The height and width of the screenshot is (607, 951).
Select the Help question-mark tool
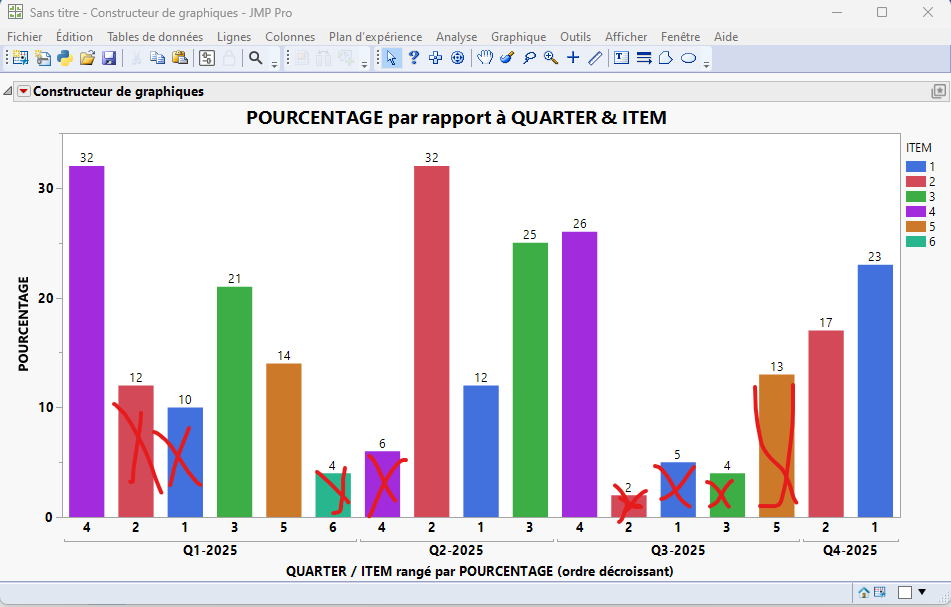pyautogui.click(x=413, y=58)
